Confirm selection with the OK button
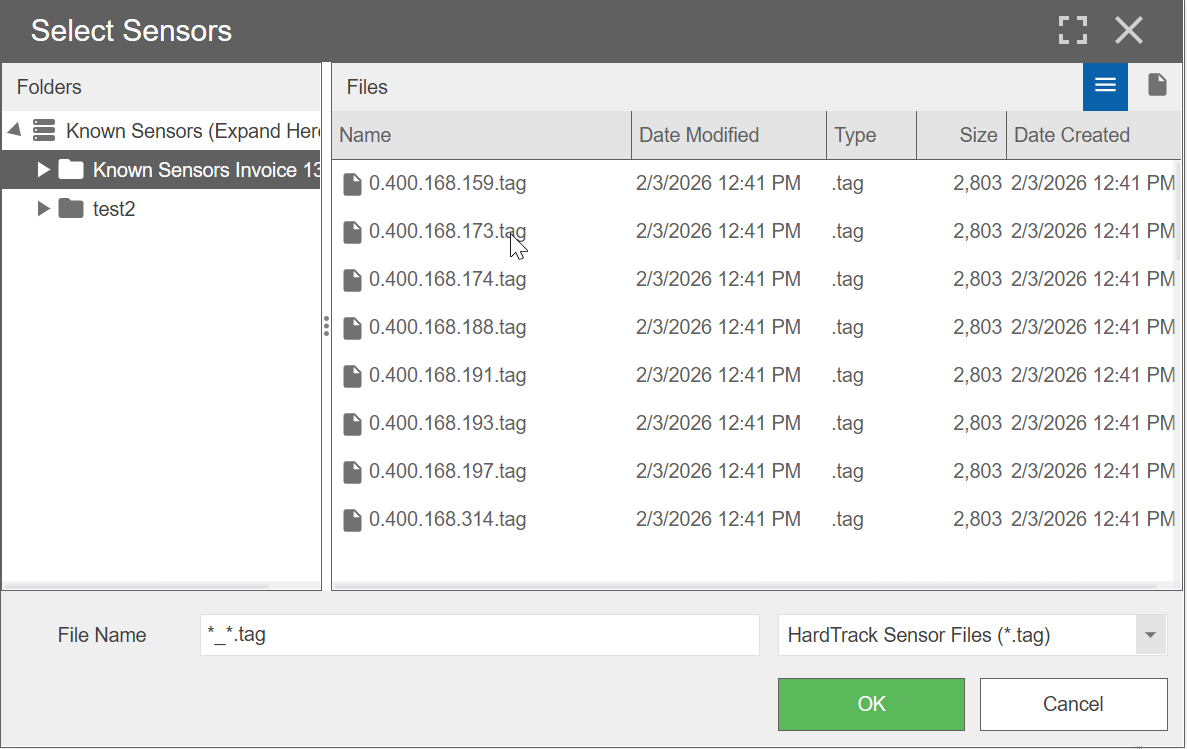Image resolution: width=1187 pixels, height=749 pixels. [x=871, y=704]
